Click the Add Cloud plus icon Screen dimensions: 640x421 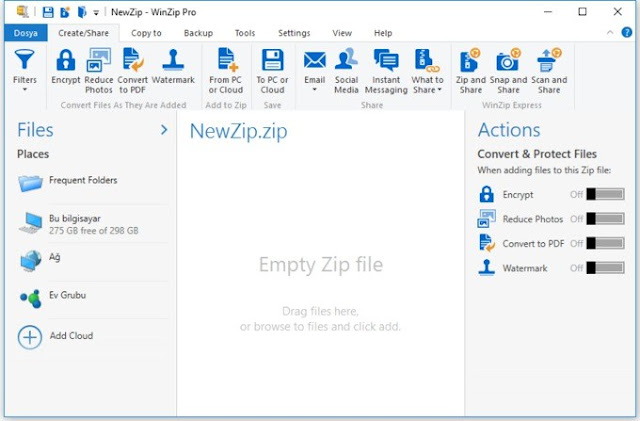30,337
